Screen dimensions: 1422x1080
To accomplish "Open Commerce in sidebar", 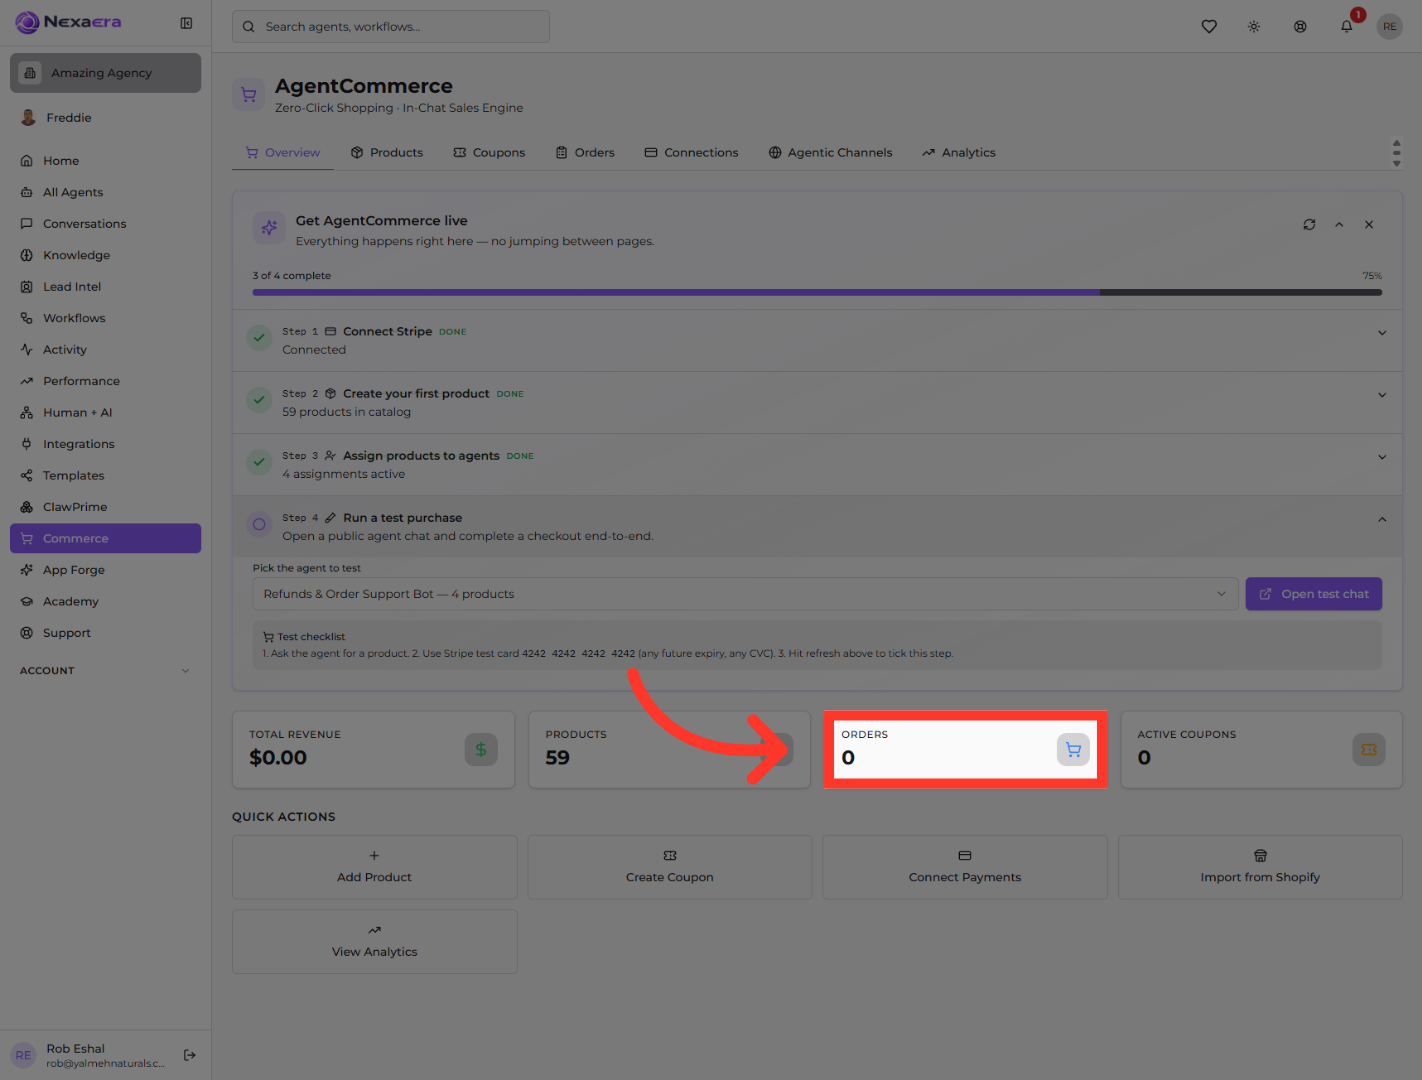I will (x=105, y=538).
